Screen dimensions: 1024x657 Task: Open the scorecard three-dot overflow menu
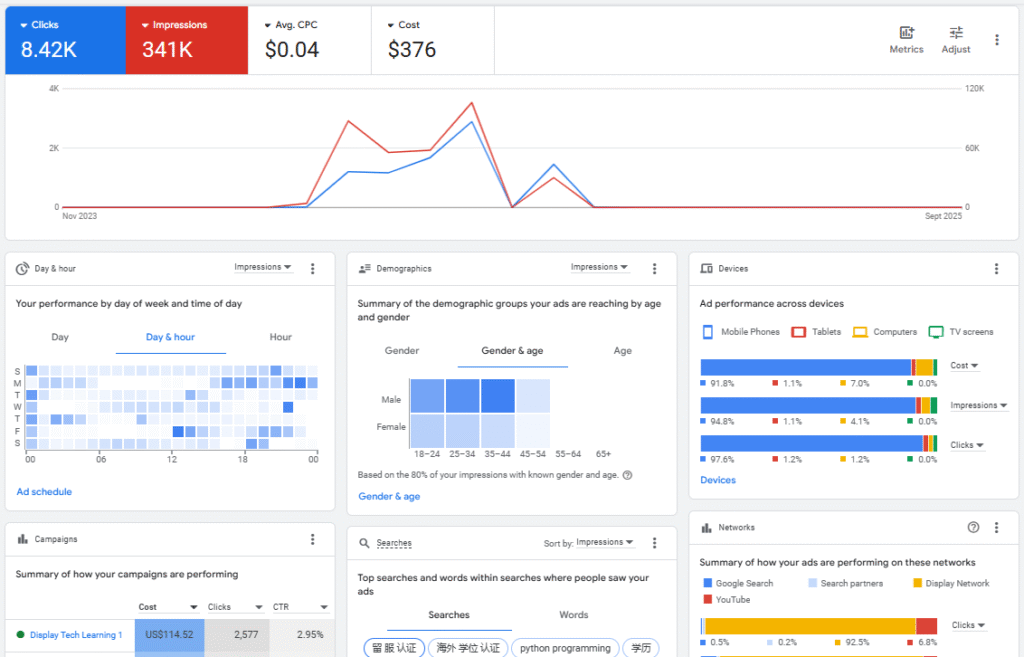point(996,40)
